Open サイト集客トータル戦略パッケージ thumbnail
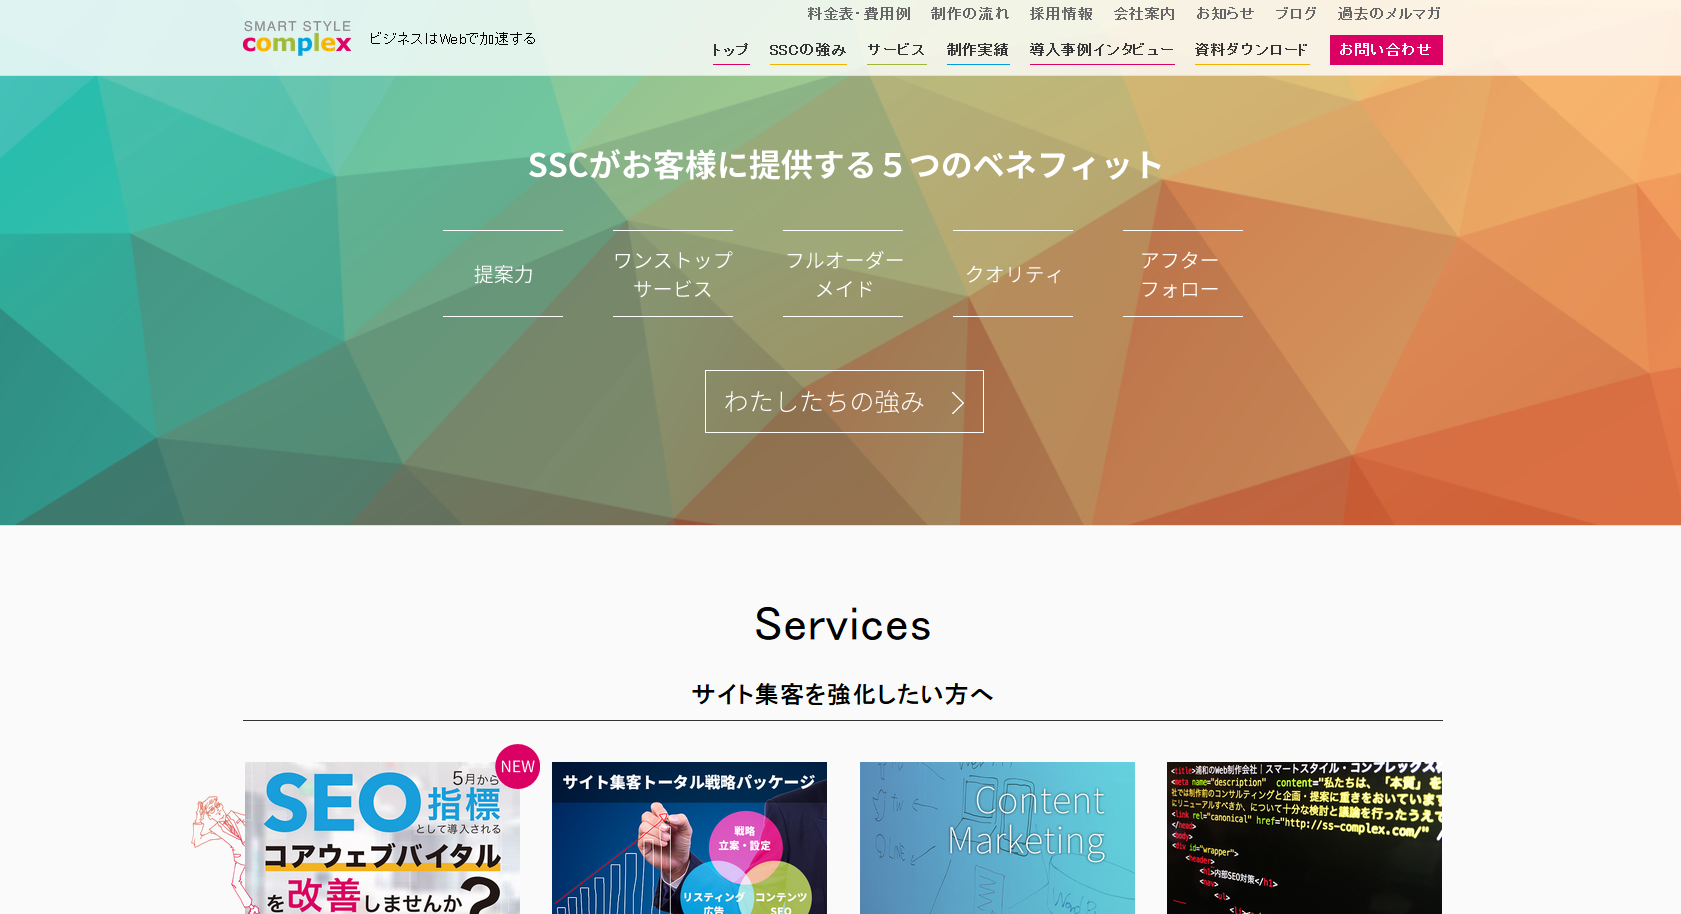This screenshot has width=1681, height=914. click(x=689, y=838)
